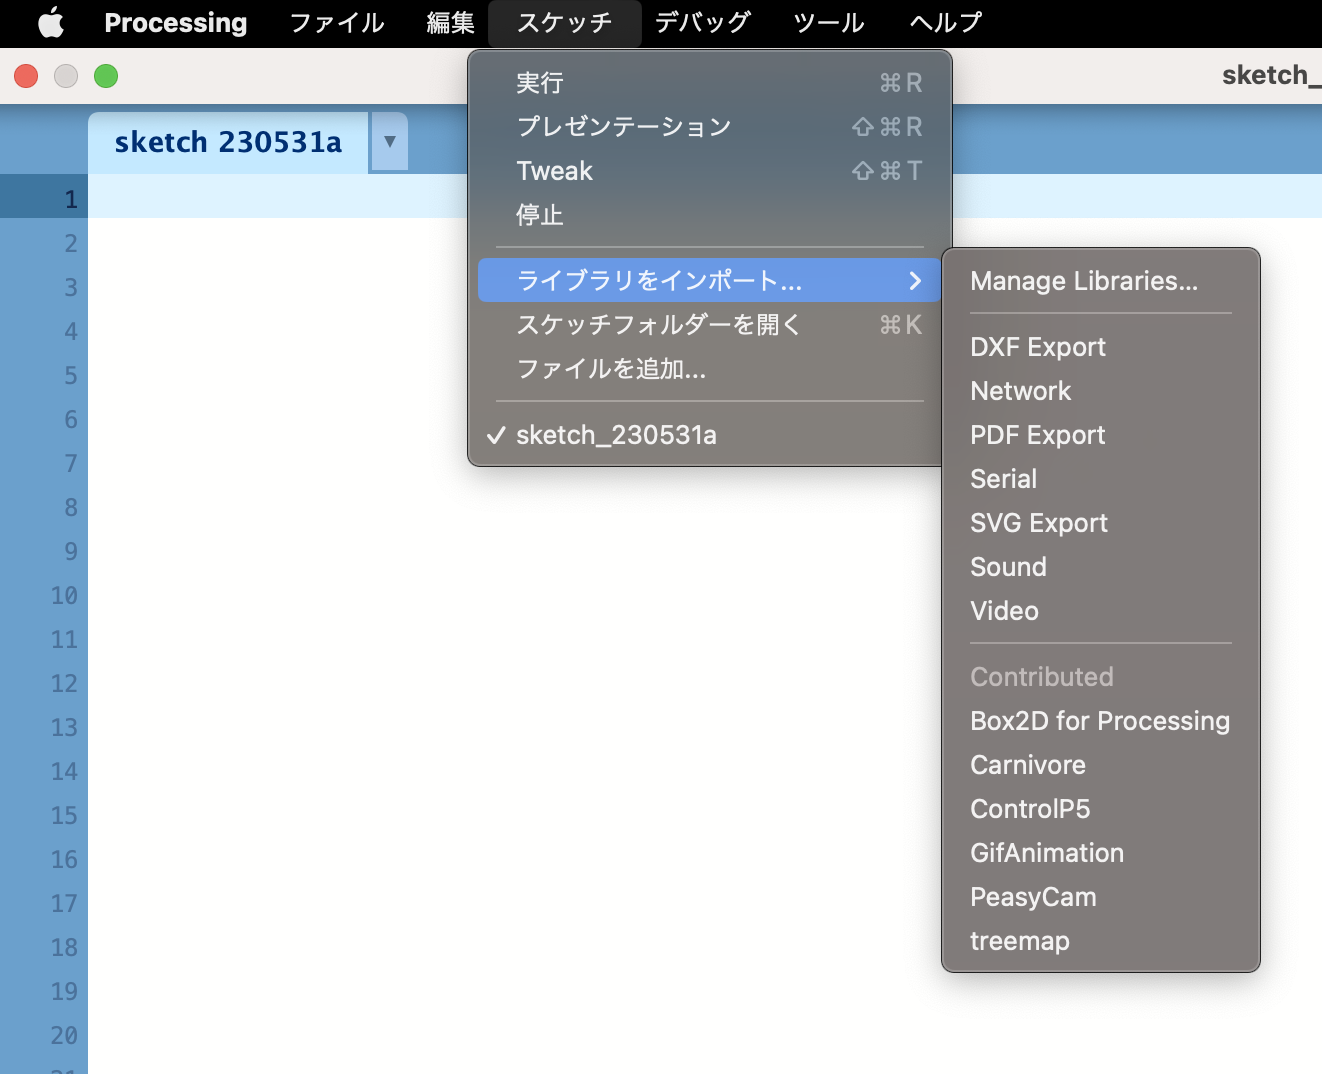Select the sketch 230531a tab
The image size is (1322, 1074).
(227, 141)
